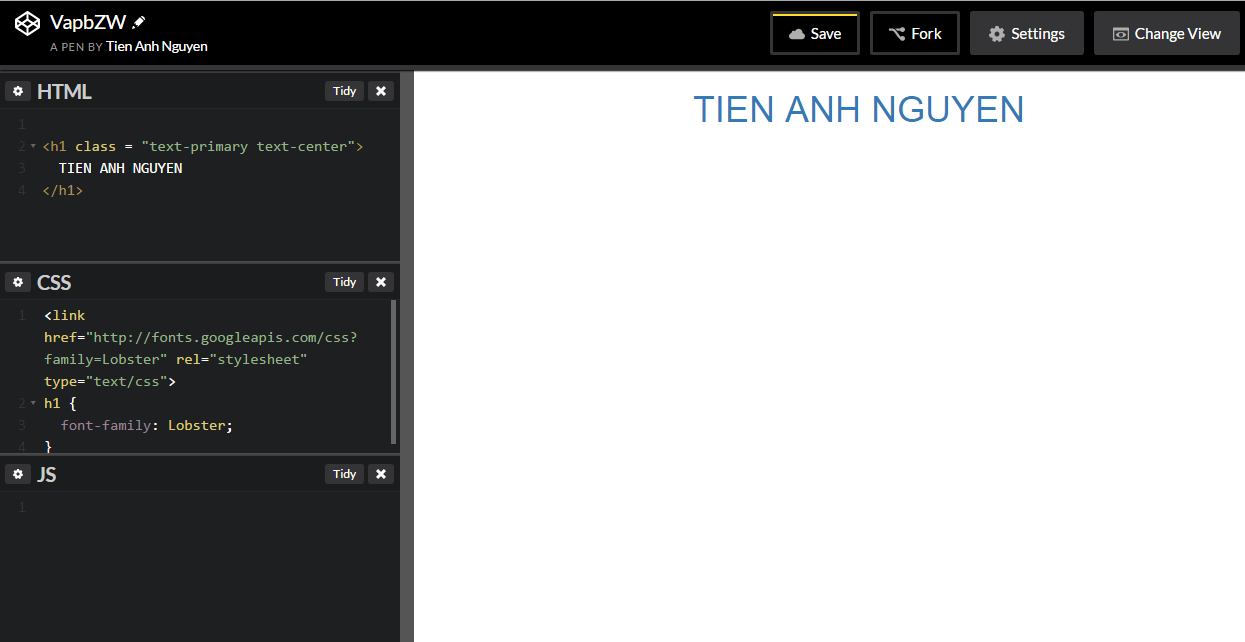Close the JS editor panel
Image resolution: width=1245 pixels, height=642 pixels.
click(x=381, y=473)
